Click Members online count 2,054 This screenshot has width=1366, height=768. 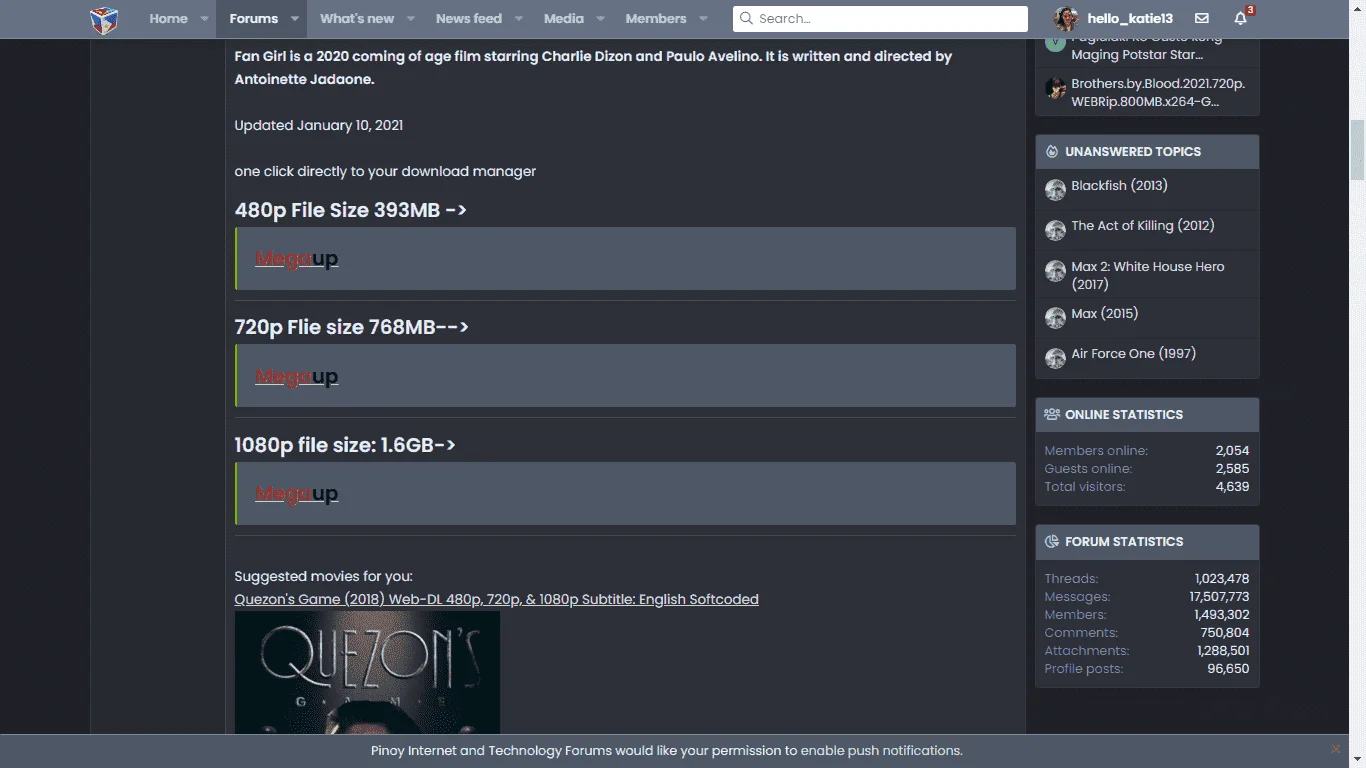coord(1232,451)
